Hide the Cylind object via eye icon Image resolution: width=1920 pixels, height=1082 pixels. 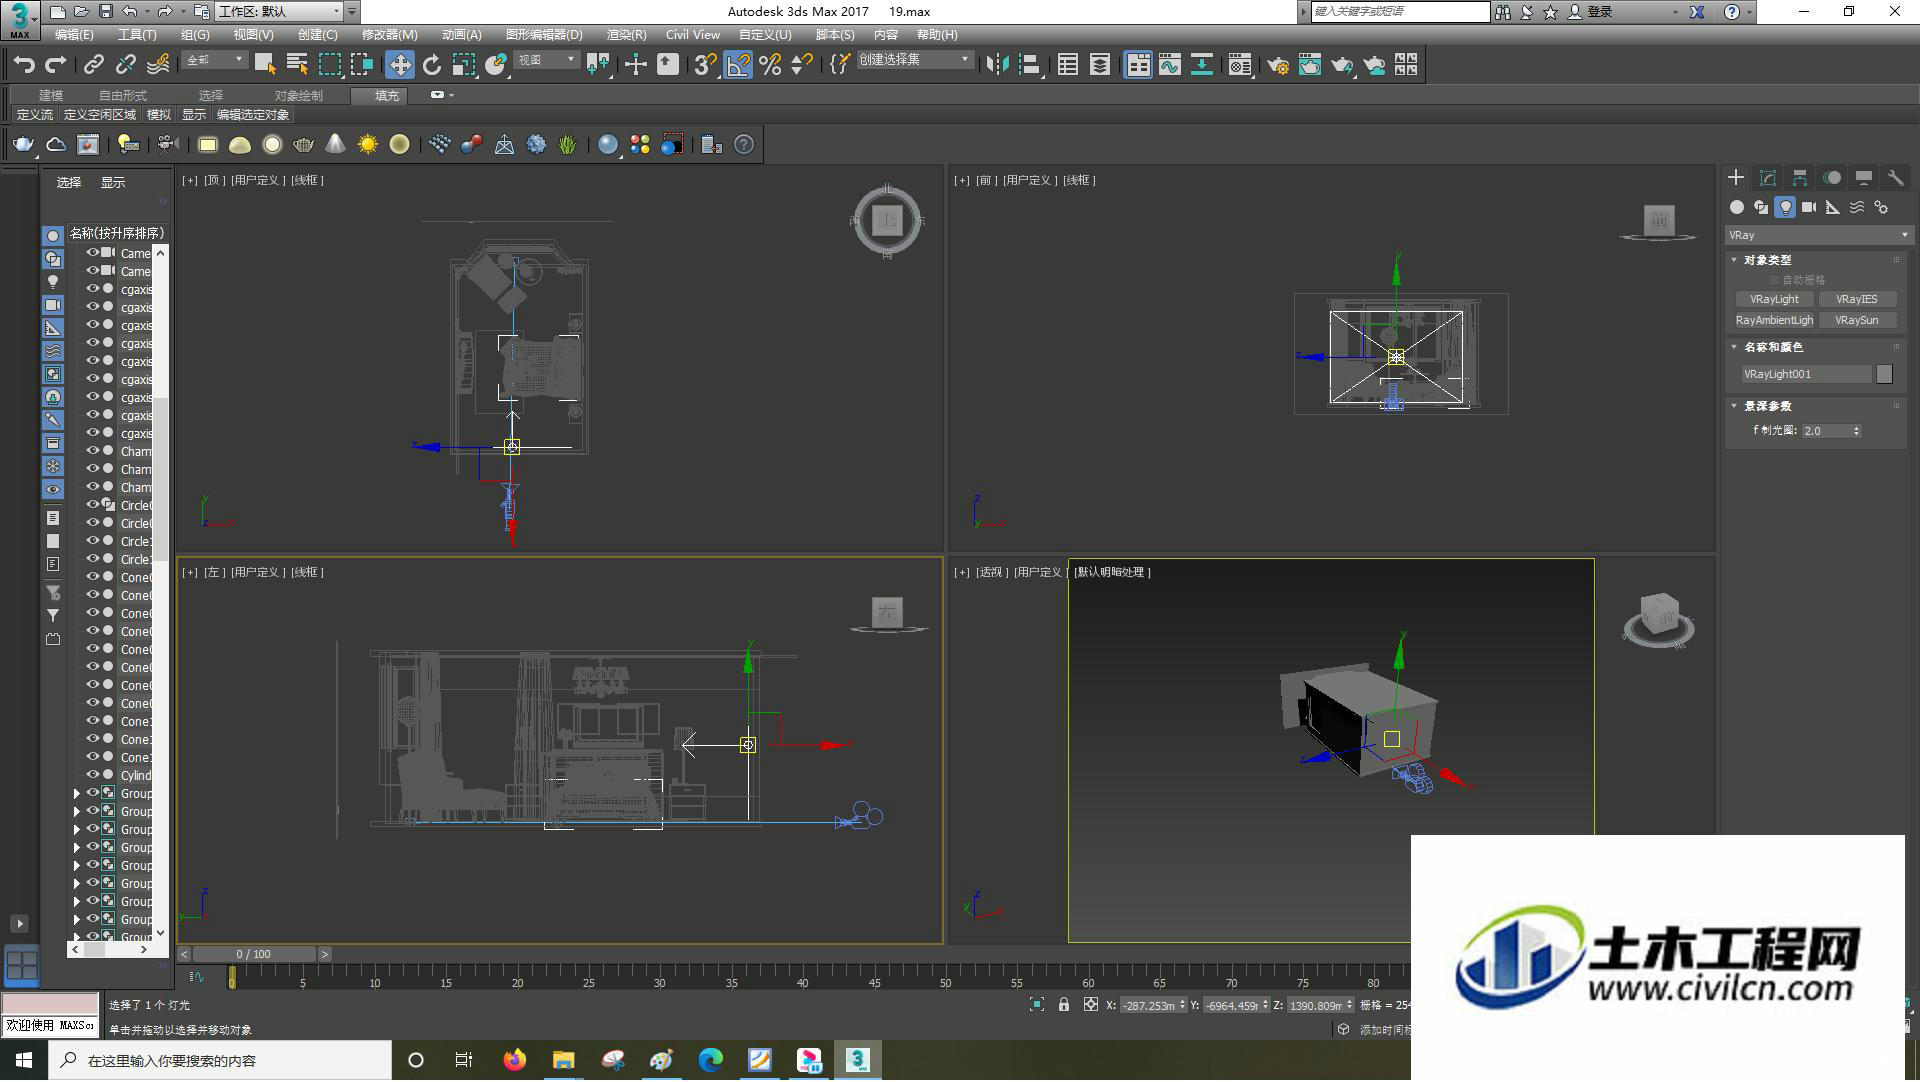tap(93, 775)
